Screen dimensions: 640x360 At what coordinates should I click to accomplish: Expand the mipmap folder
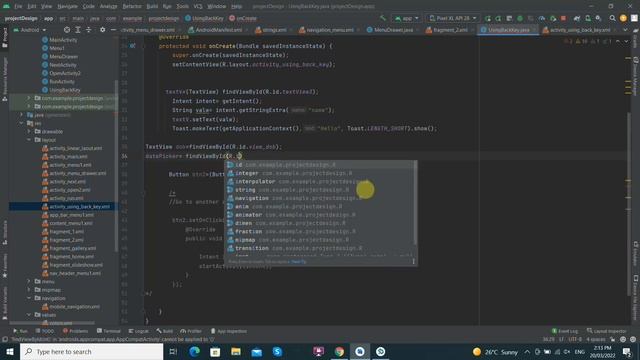(x=29, y=290)
